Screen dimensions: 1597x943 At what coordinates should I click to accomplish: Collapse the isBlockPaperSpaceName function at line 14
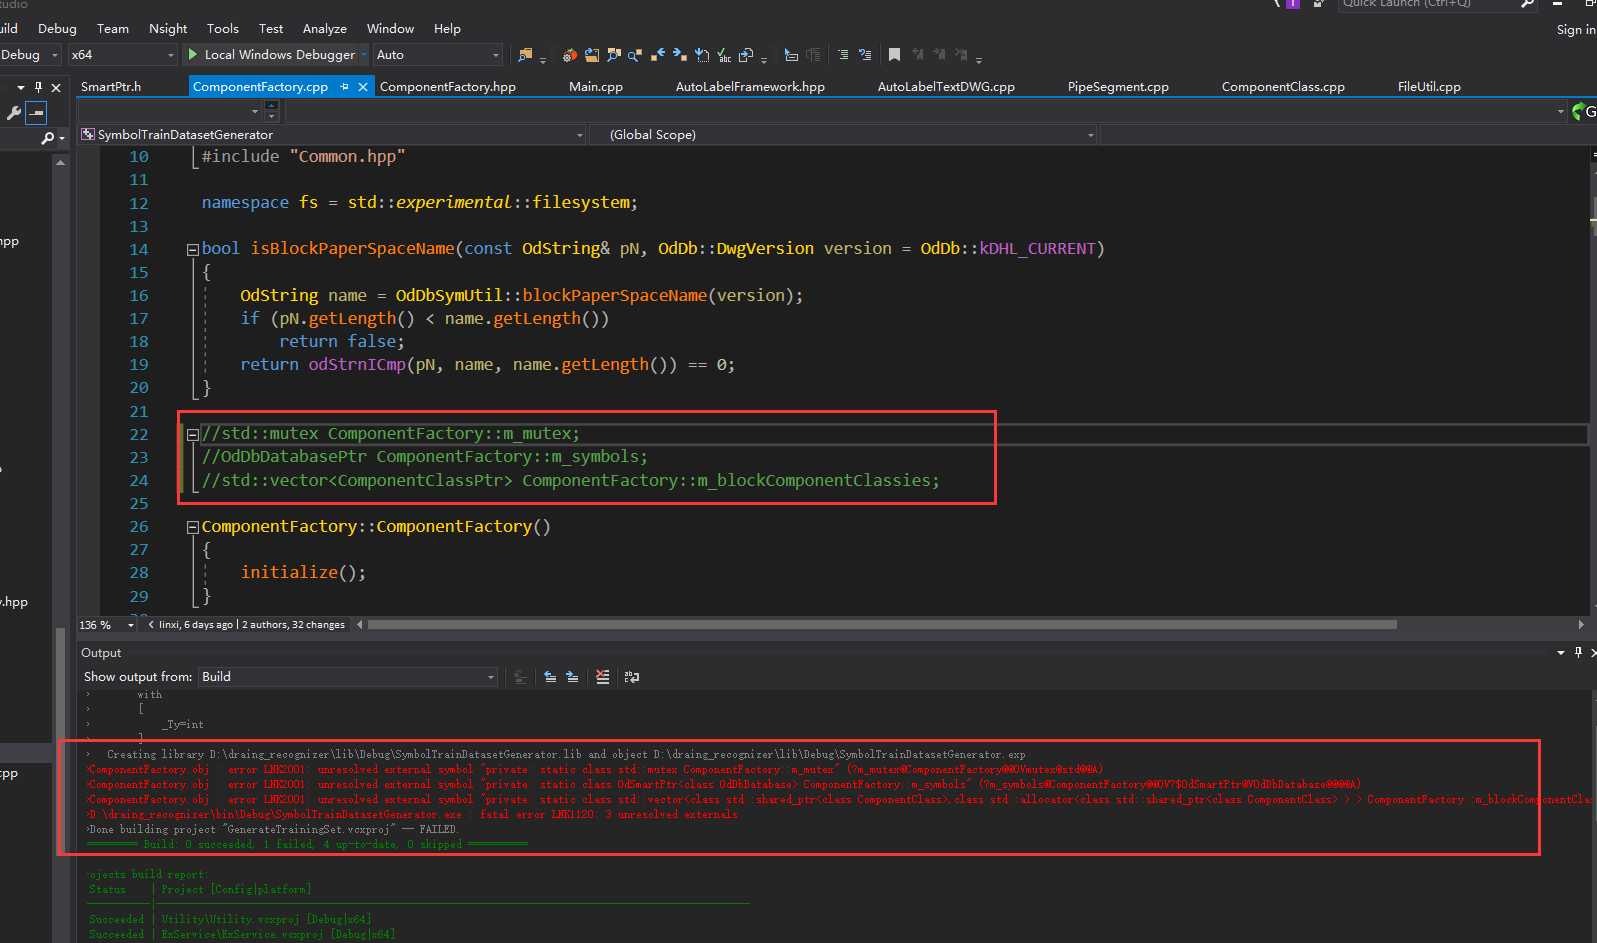click(x=193, y=250)
